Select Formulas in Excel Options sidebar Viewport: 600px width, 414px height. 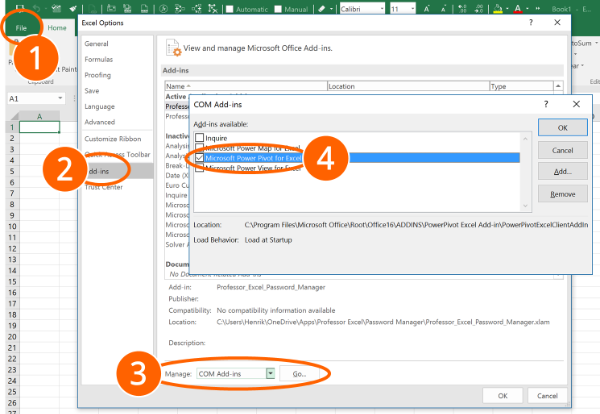click(x=98, y=59)
